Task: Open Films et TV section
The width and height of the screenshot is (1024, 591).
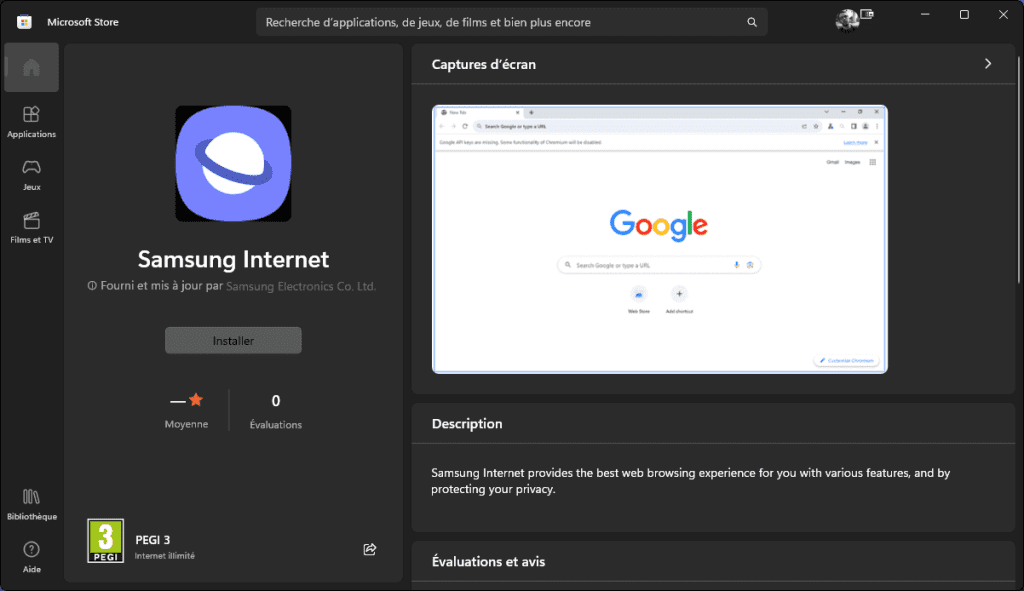Action: pyautogui.click(x=31, y=227)
